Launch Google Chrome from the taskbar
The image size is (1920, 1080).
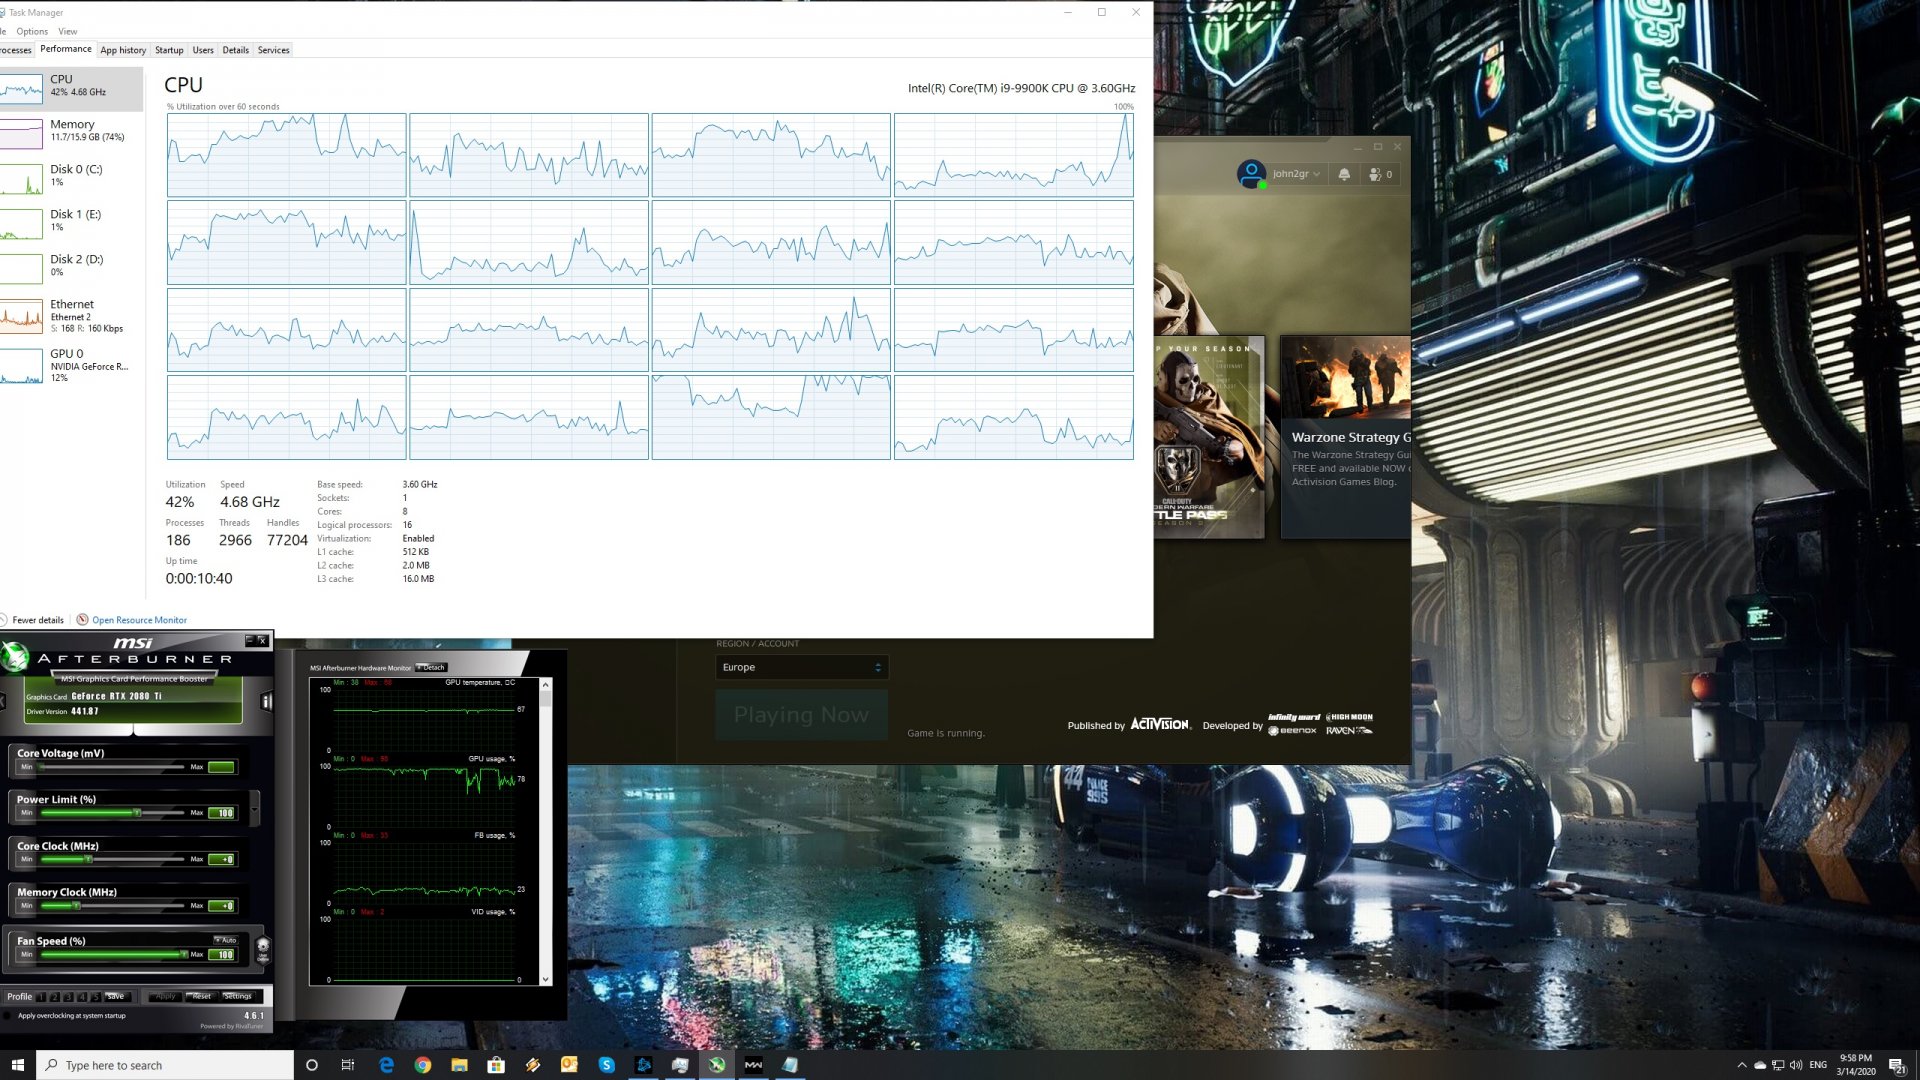423,1065
